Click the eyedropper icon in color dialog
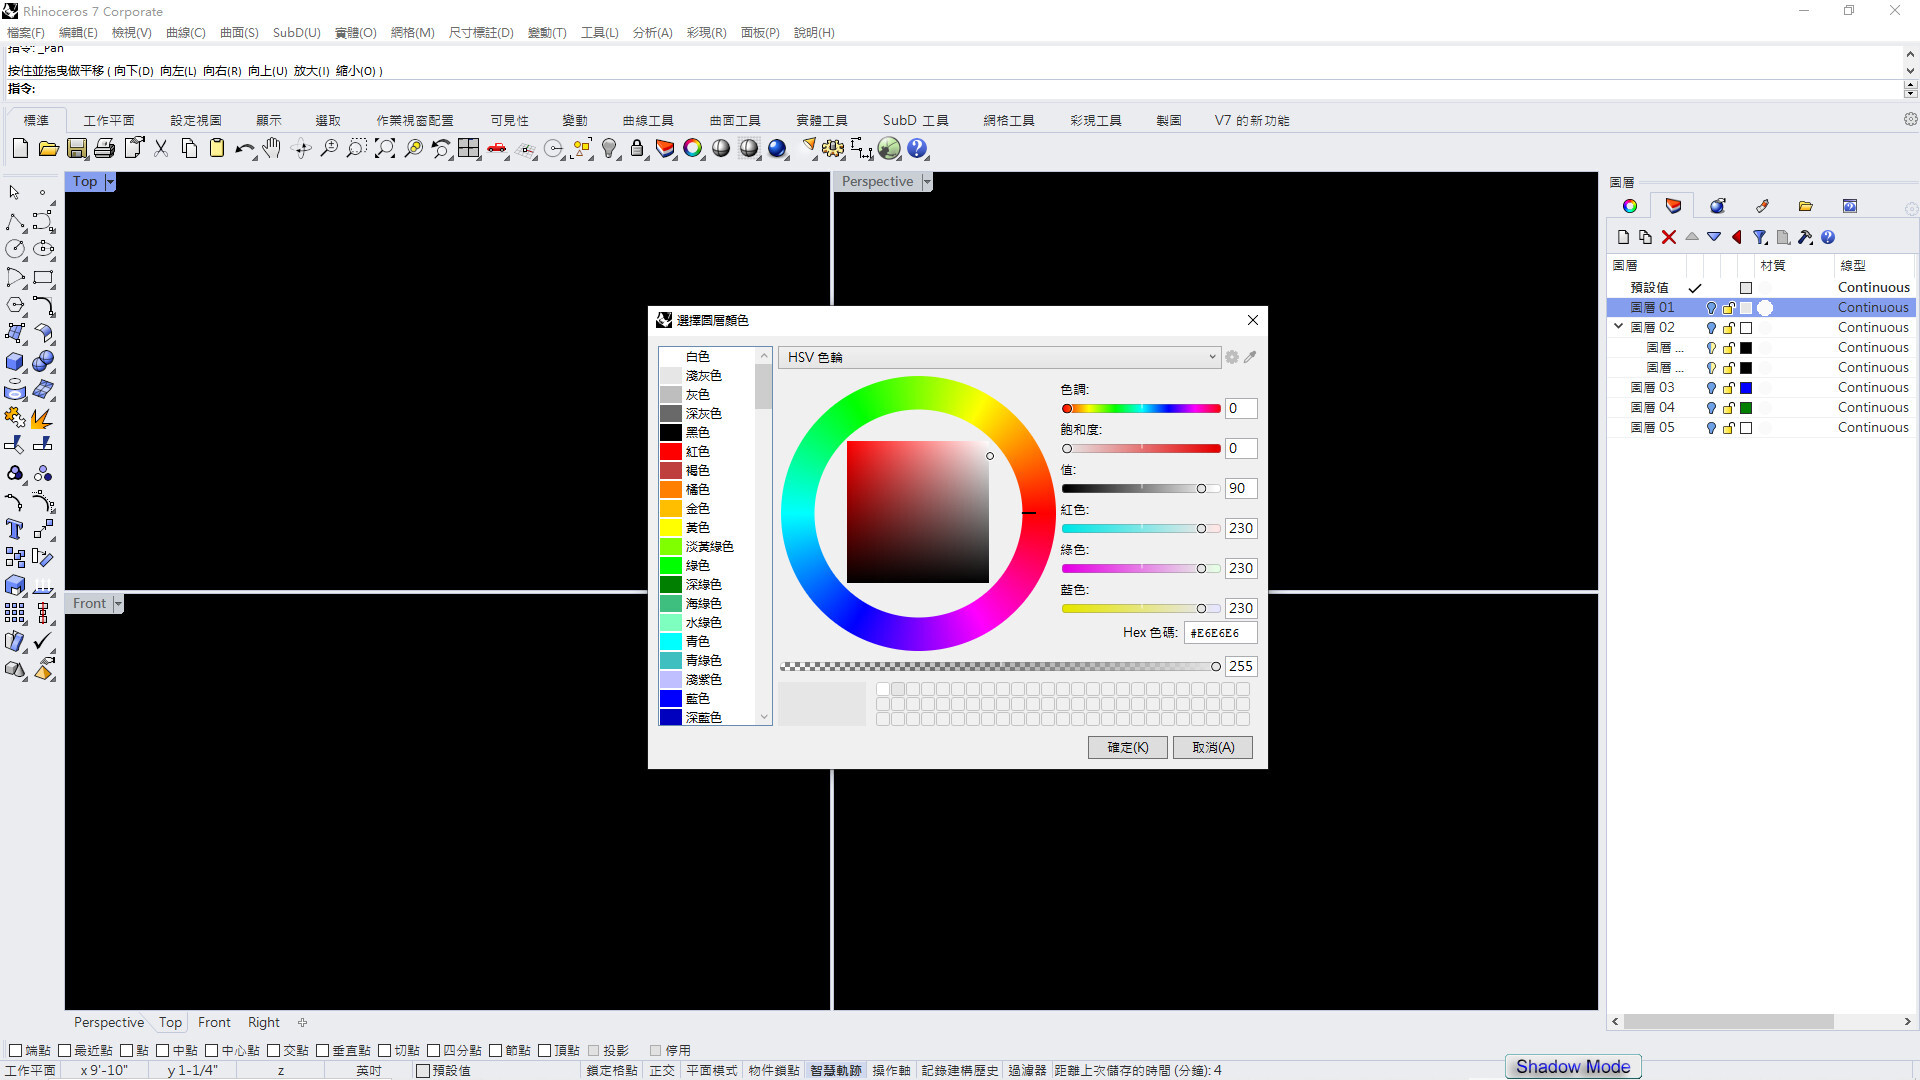Image resolution: width=1920 pixels, height=1080 pixels. pyautogui.click(x=1250, y=357)
